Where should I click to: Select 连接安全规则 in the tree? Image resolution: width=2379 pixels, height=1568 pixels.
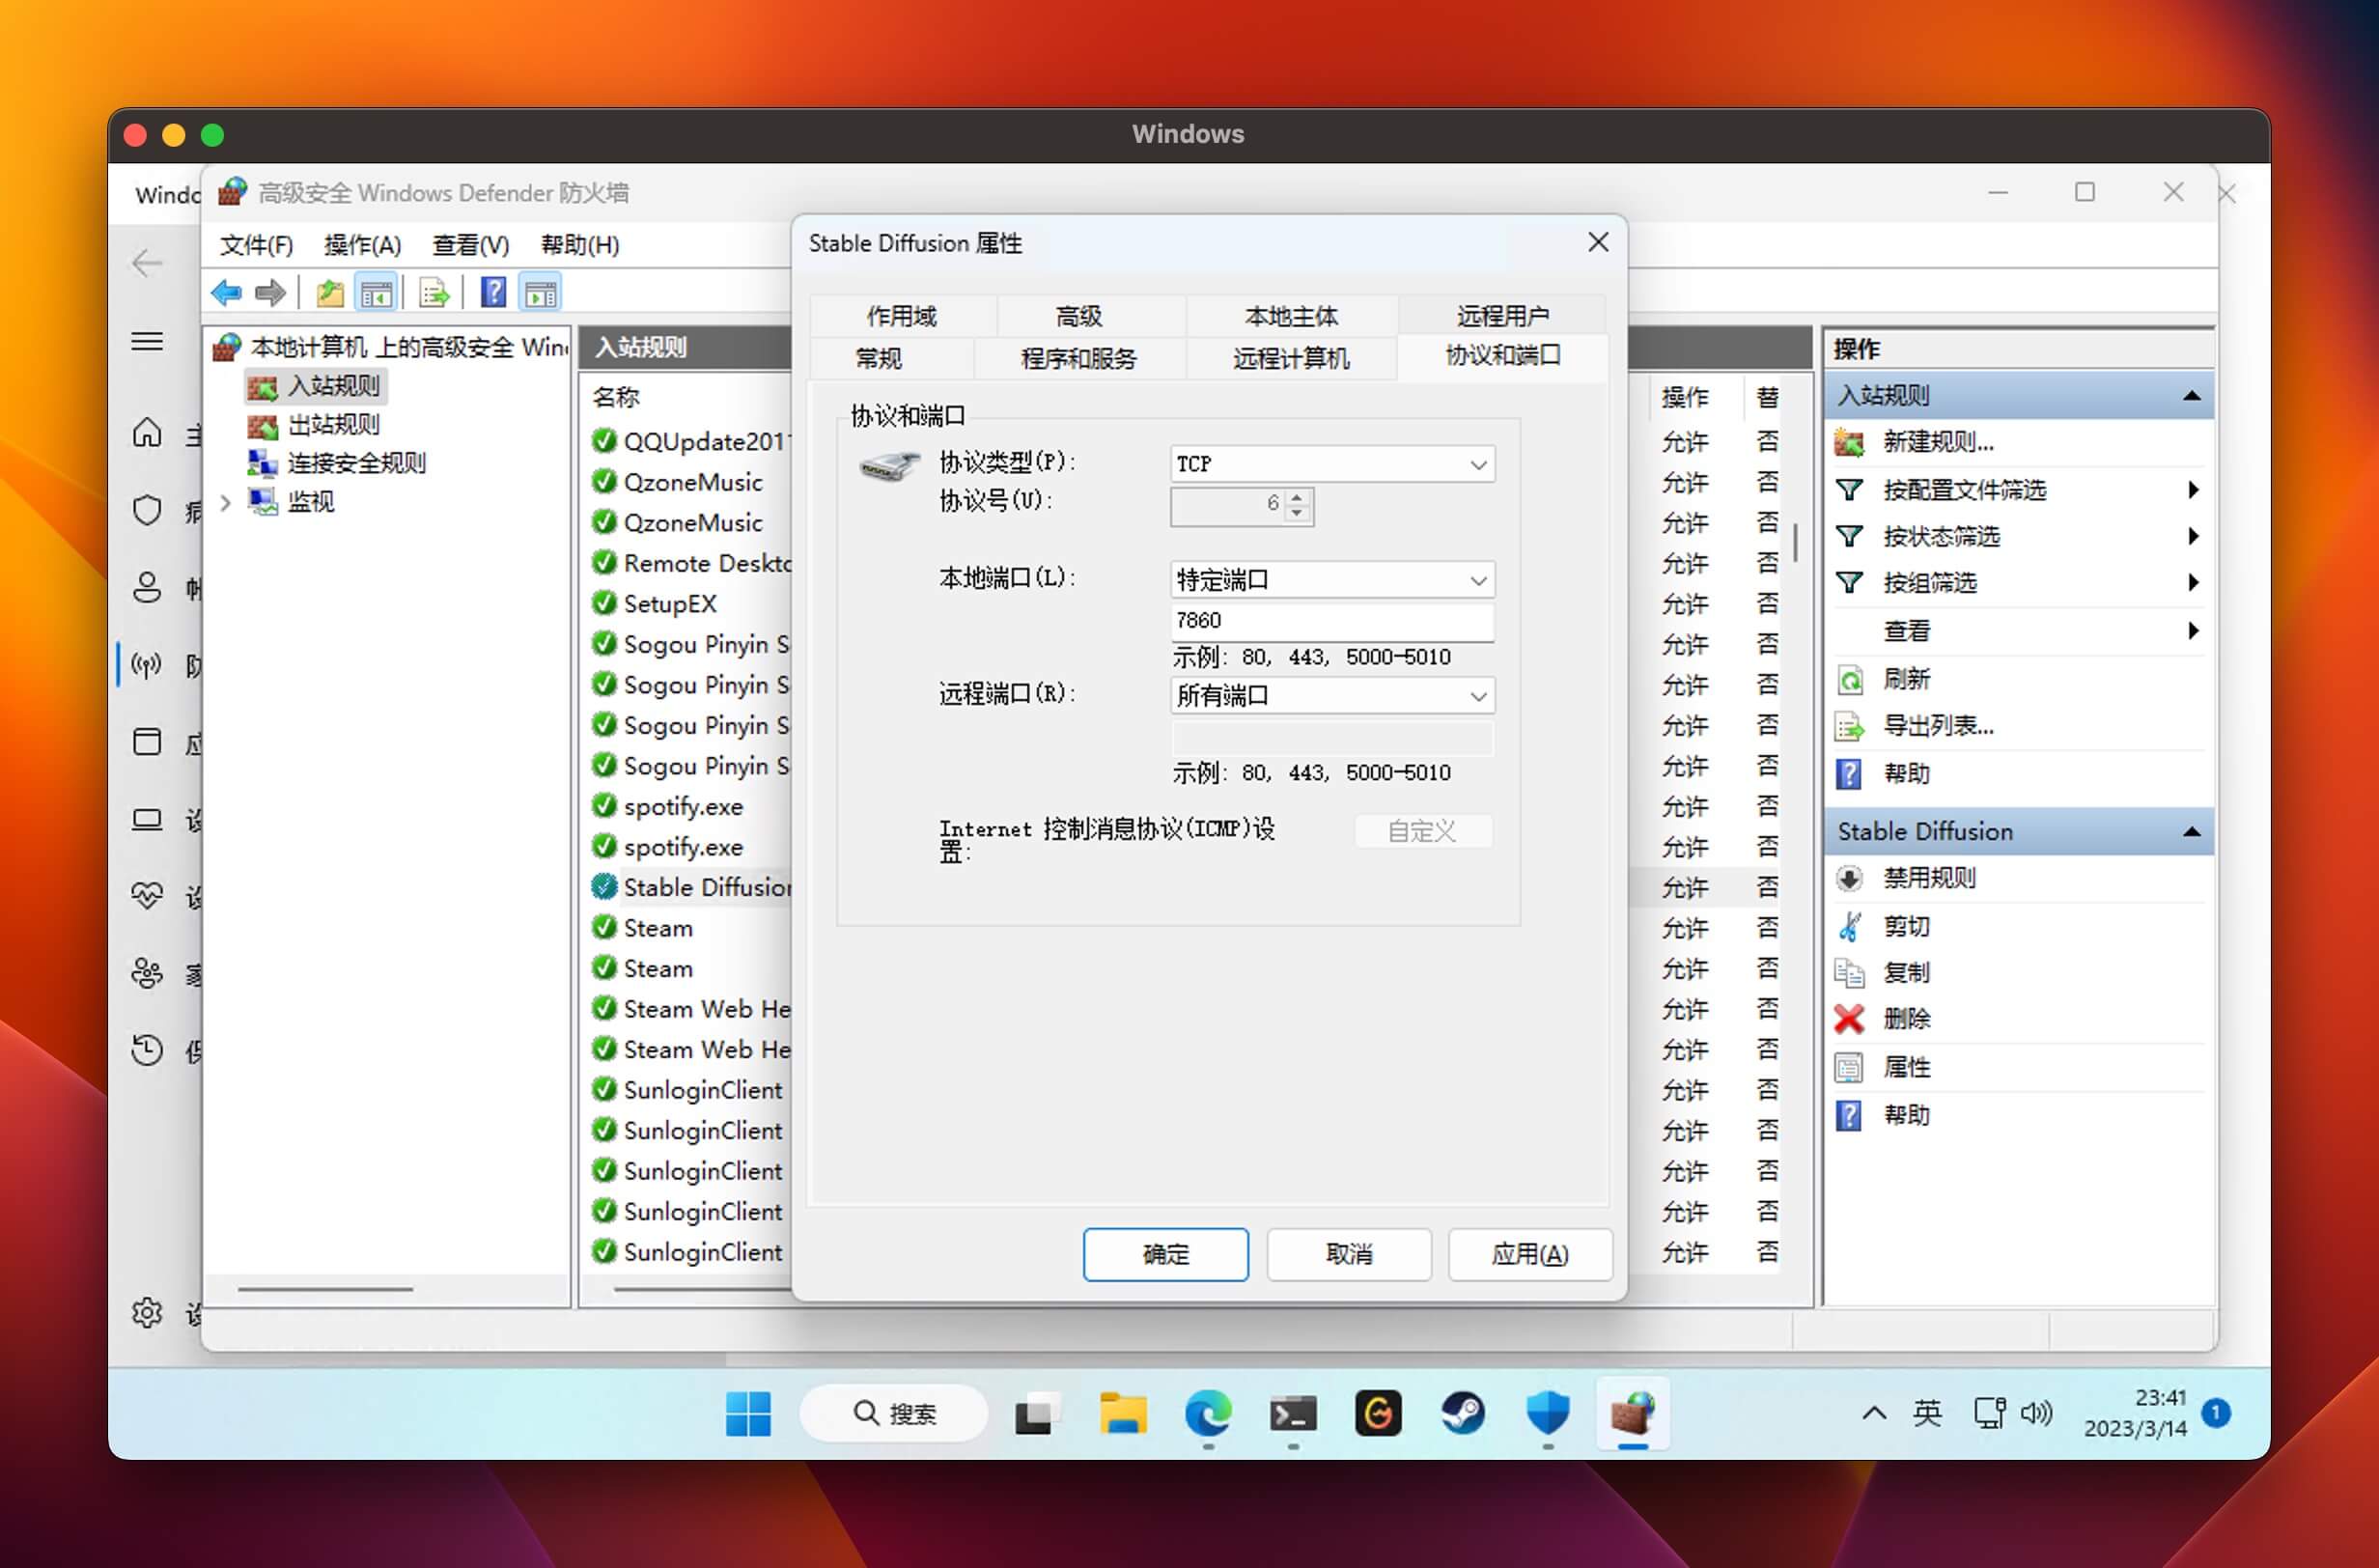(356, 463)
